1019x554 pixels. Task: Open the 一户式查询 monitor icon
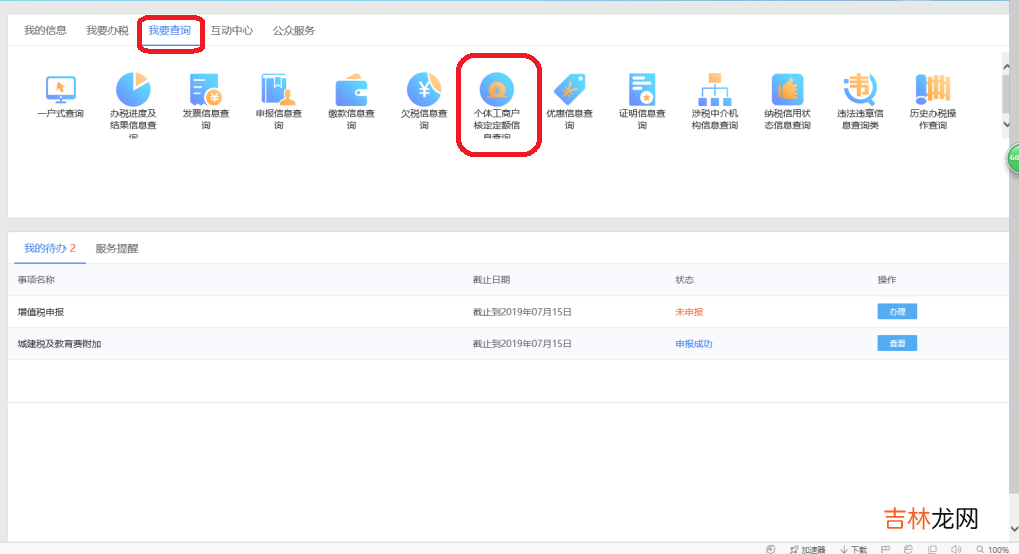click(61, 89)
